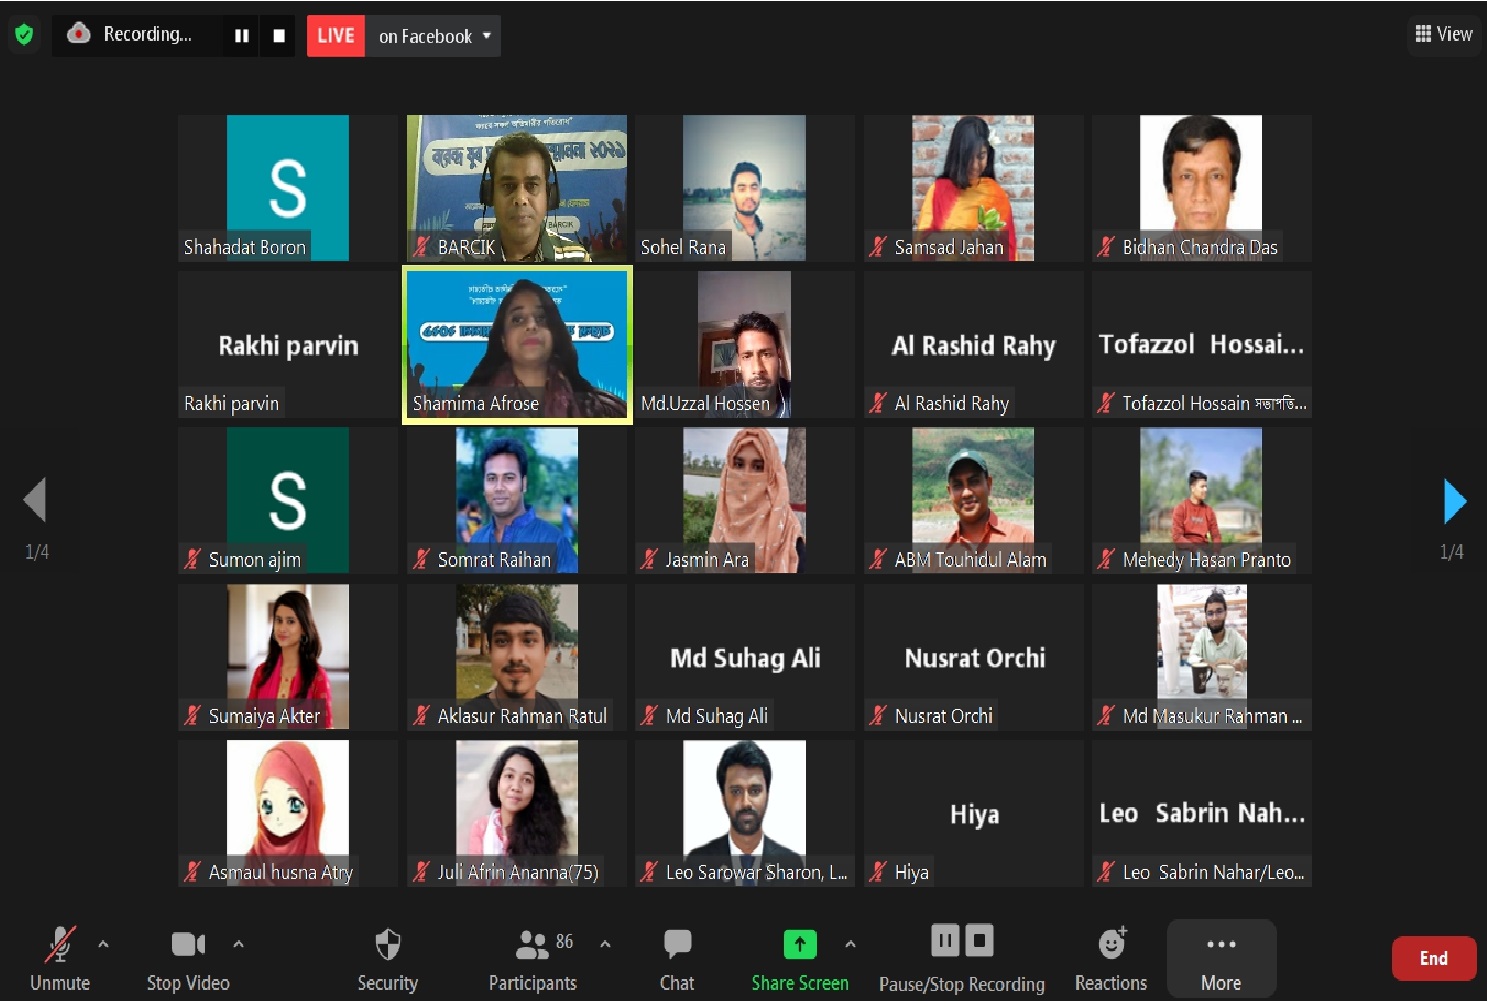The image size is (1487, 1007).
Task: Select Mehedy Hasan Pranto's tile
Action: (x=1202, y=500)
